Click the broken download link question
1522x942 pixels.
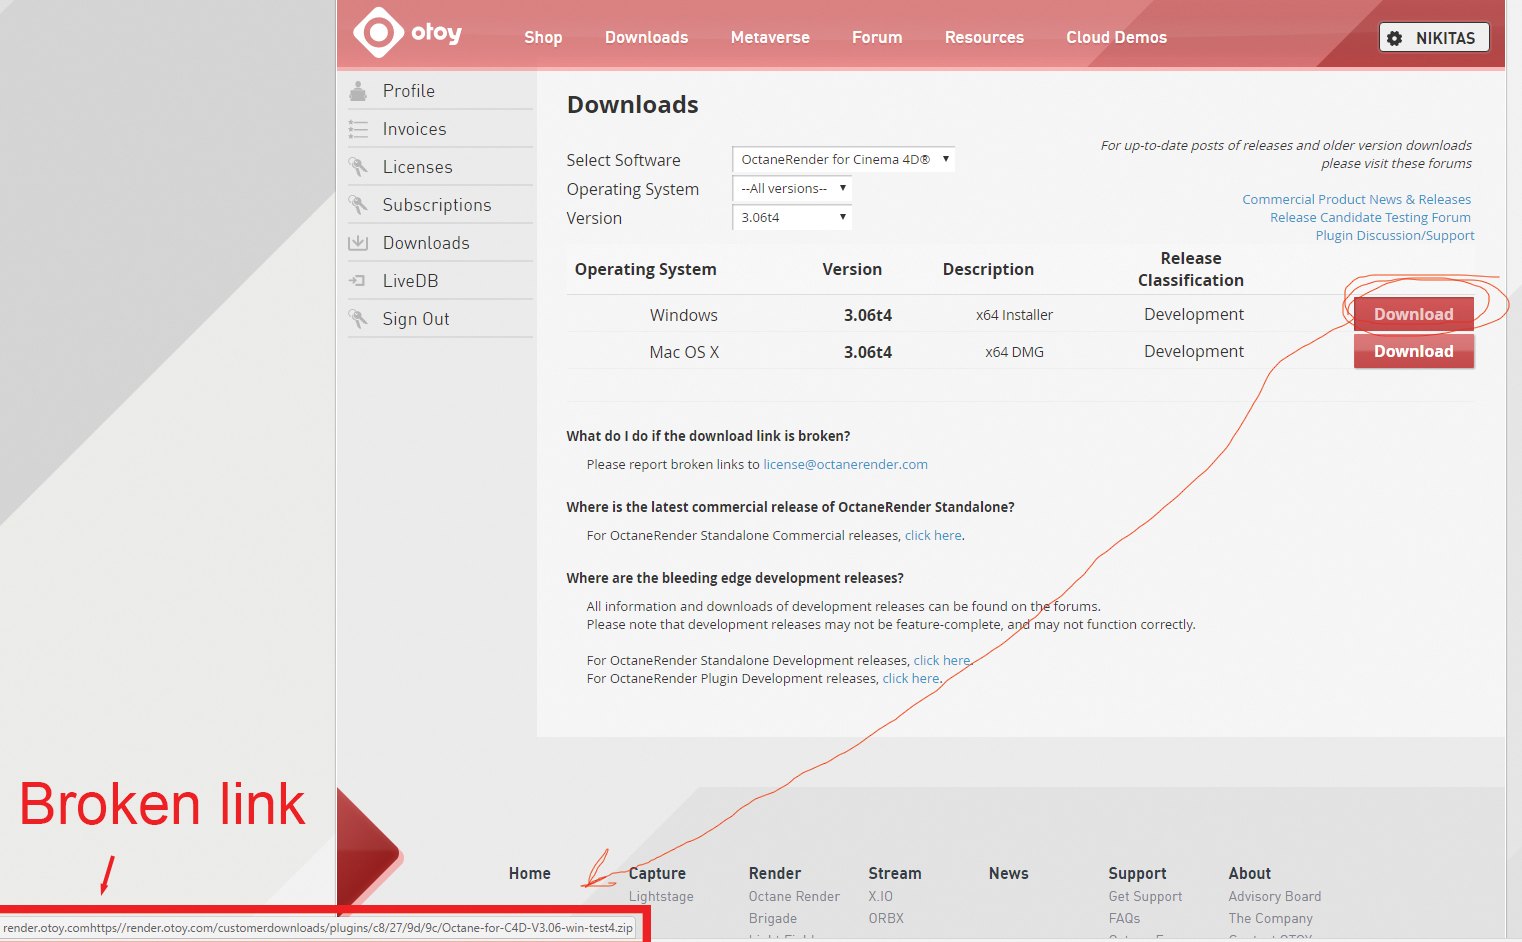click(x=708, y=437)
